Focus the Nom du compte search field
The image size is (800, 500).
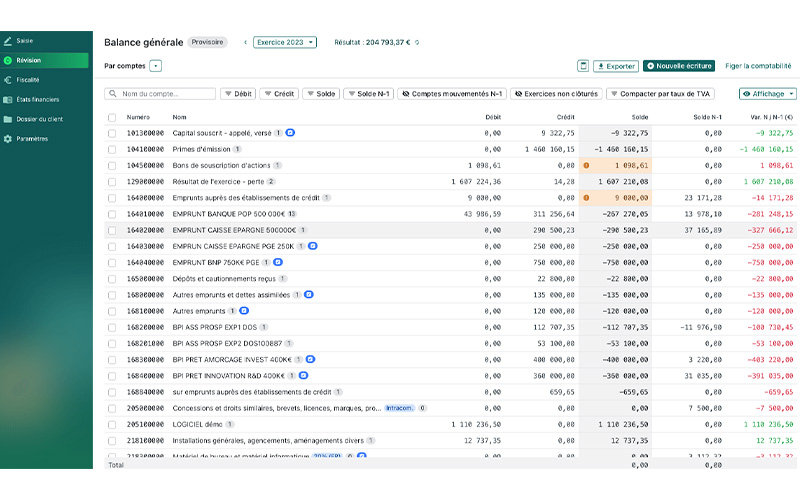[160, 94]
